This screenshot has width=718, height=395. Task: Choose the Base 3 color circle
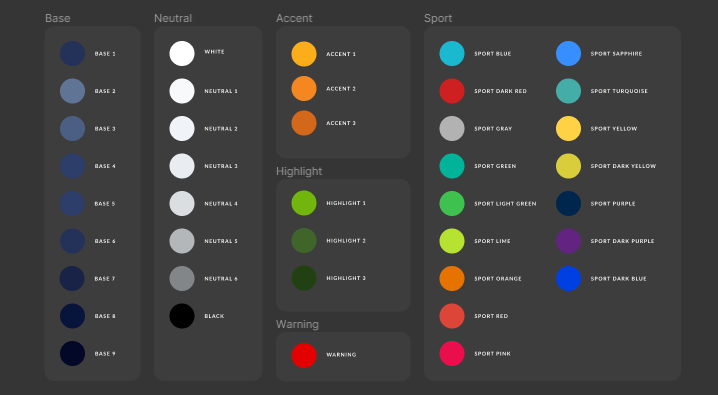coord(72,129)
